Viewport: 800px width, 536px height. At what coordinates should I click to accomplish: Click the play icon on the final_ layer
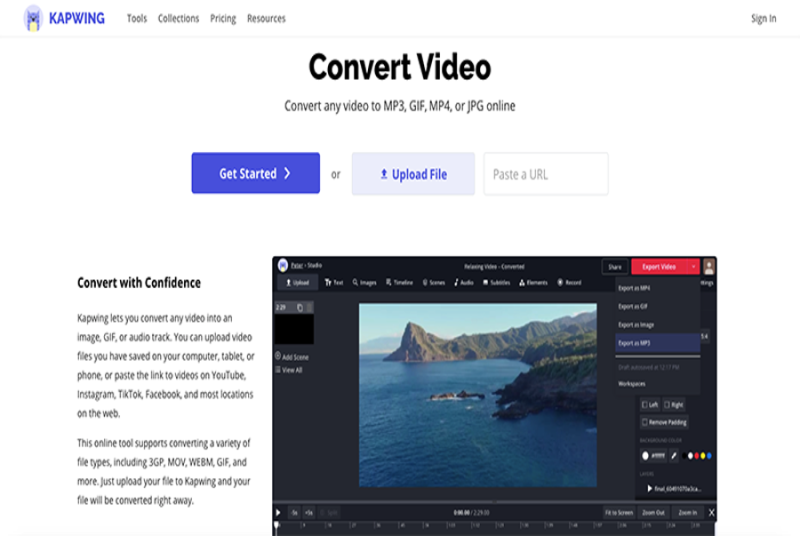click(x=649, y=489)
